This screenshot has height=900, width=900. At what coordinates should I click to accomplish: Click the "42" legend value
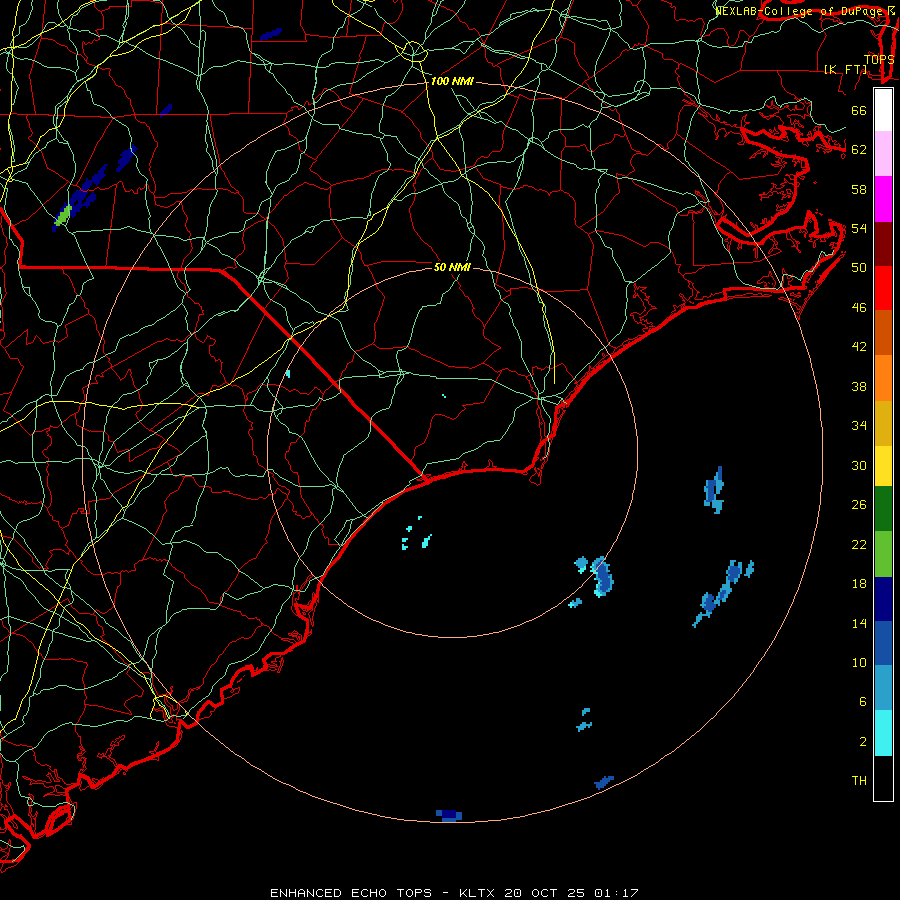pos(859,347)
